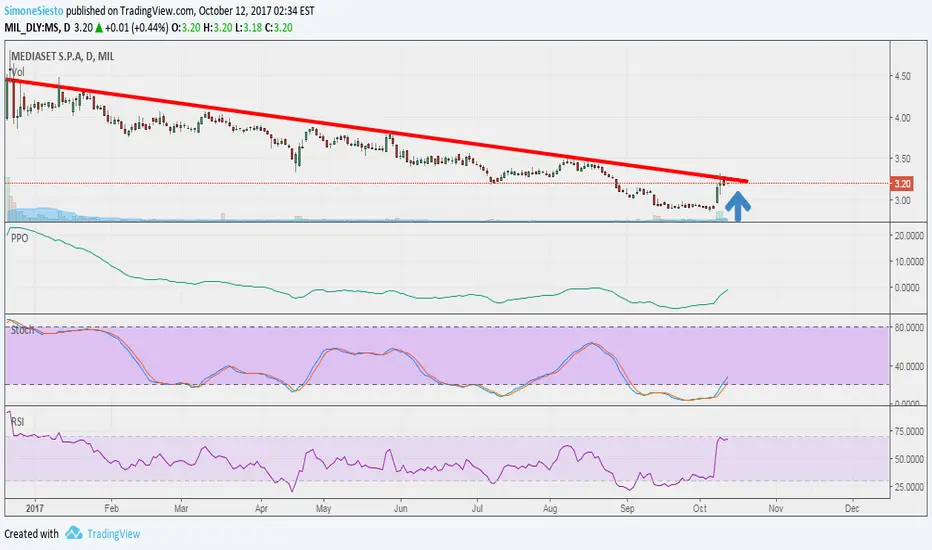
Task: Click the 50.0000 RSI axis value
Action: pyautogui.click(x=909, y=459)
